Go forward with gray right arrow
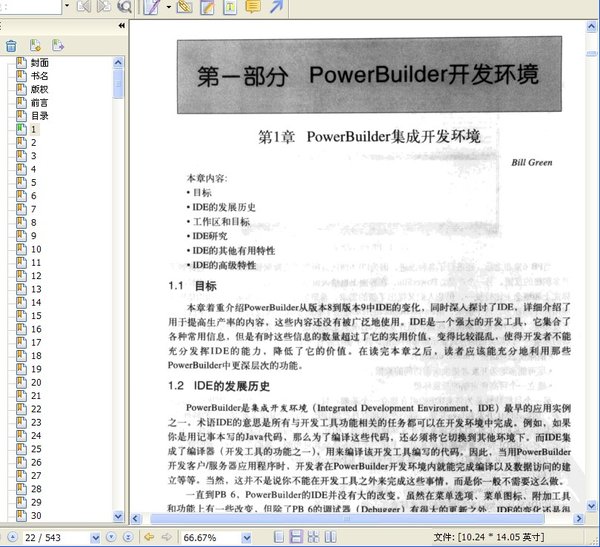This screenshot has height=547, width=600. (166, 537)
